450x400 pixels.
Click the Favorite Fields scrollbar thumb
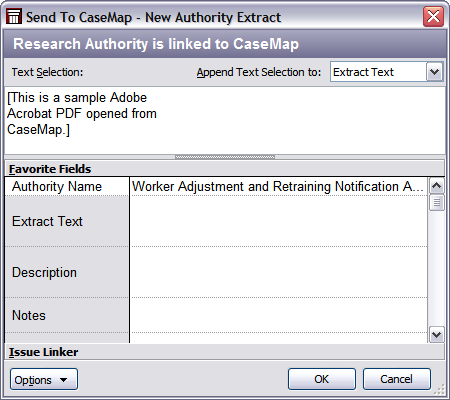click(437, 202)
